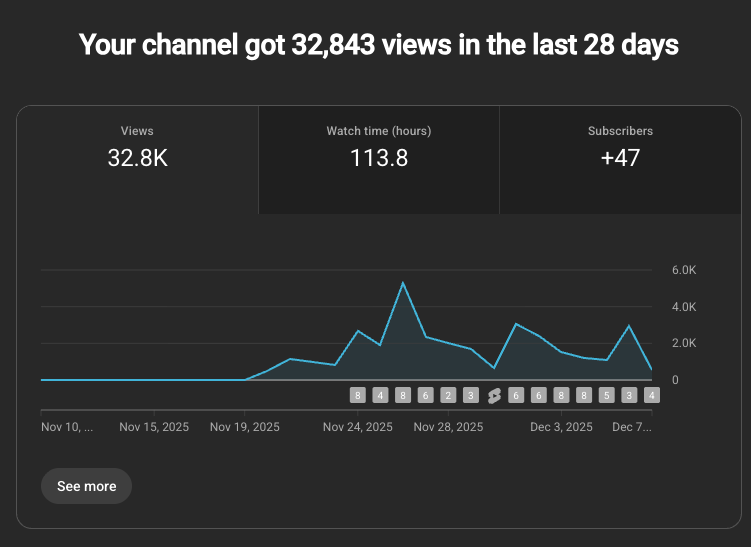Click the 32.8K views value
The height and width of the screenshot is (547, 751).
pyautogui.click(x=137, y=158)
